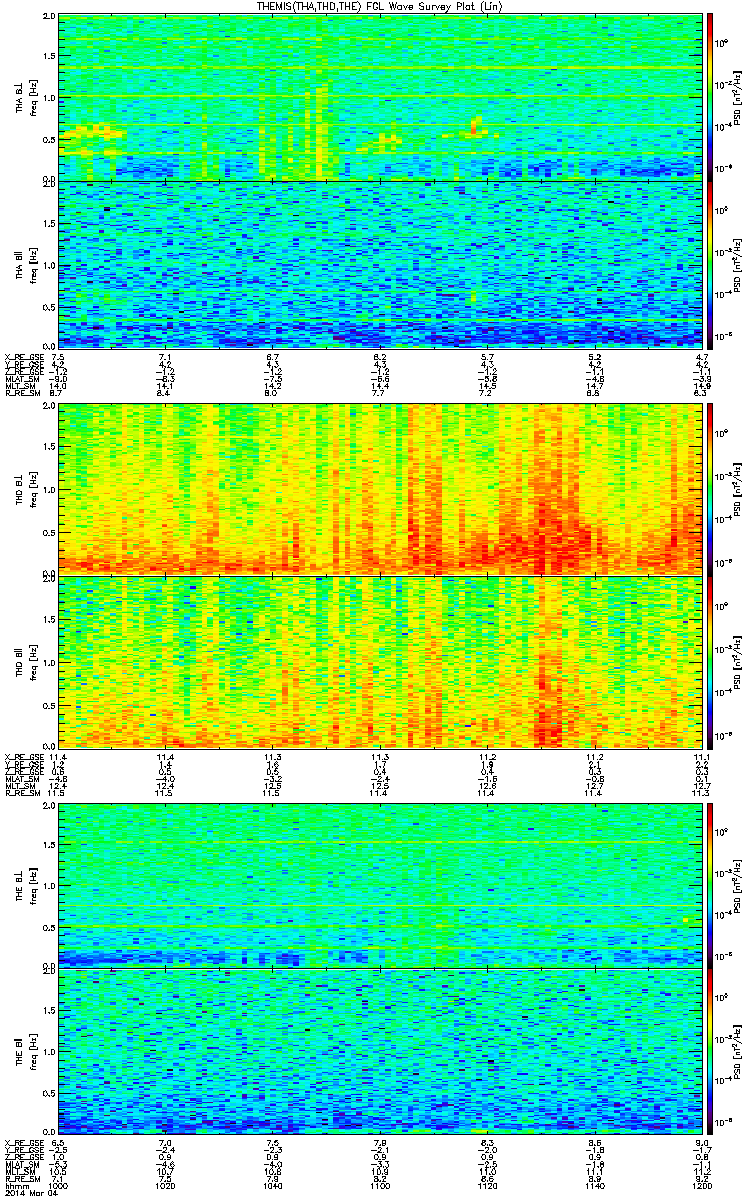Click the PSD [nT²/Hz] label beside THE B∥ color bar

click(x=737, y=1050)
